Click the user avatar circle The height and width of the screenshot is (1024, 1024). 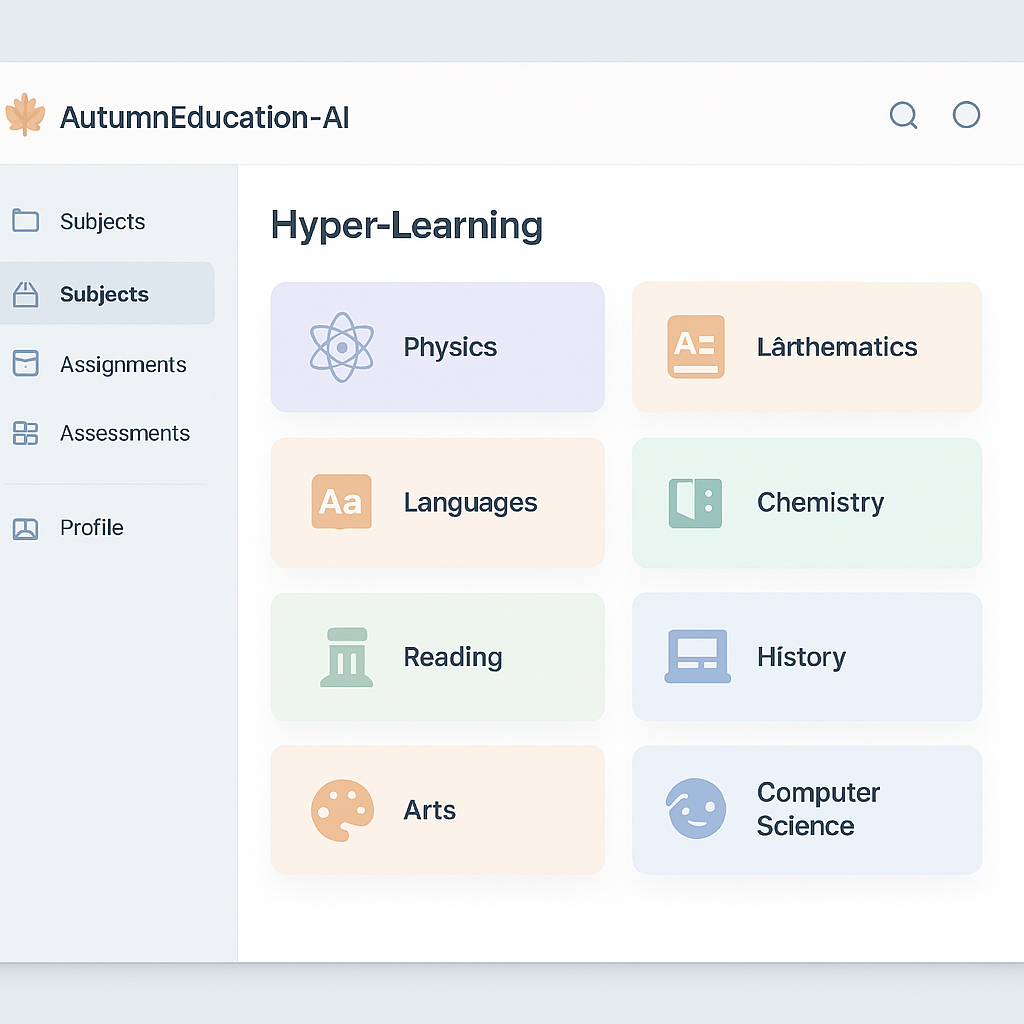tap(966, 115)
